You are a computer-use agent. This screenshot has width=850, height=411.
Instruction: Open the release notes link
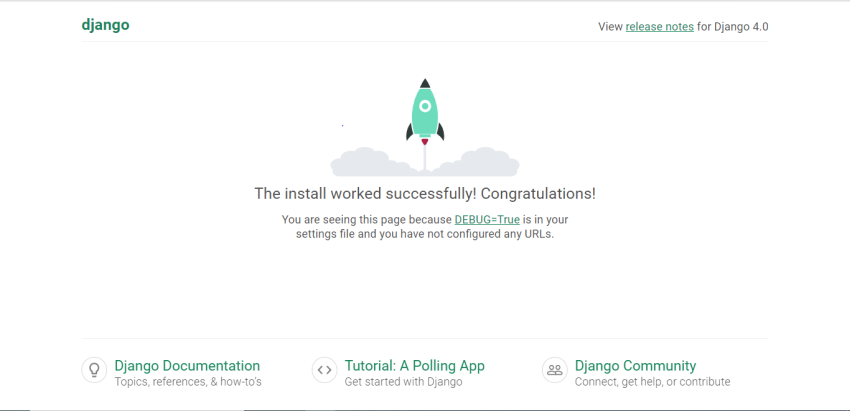[660, 27]
